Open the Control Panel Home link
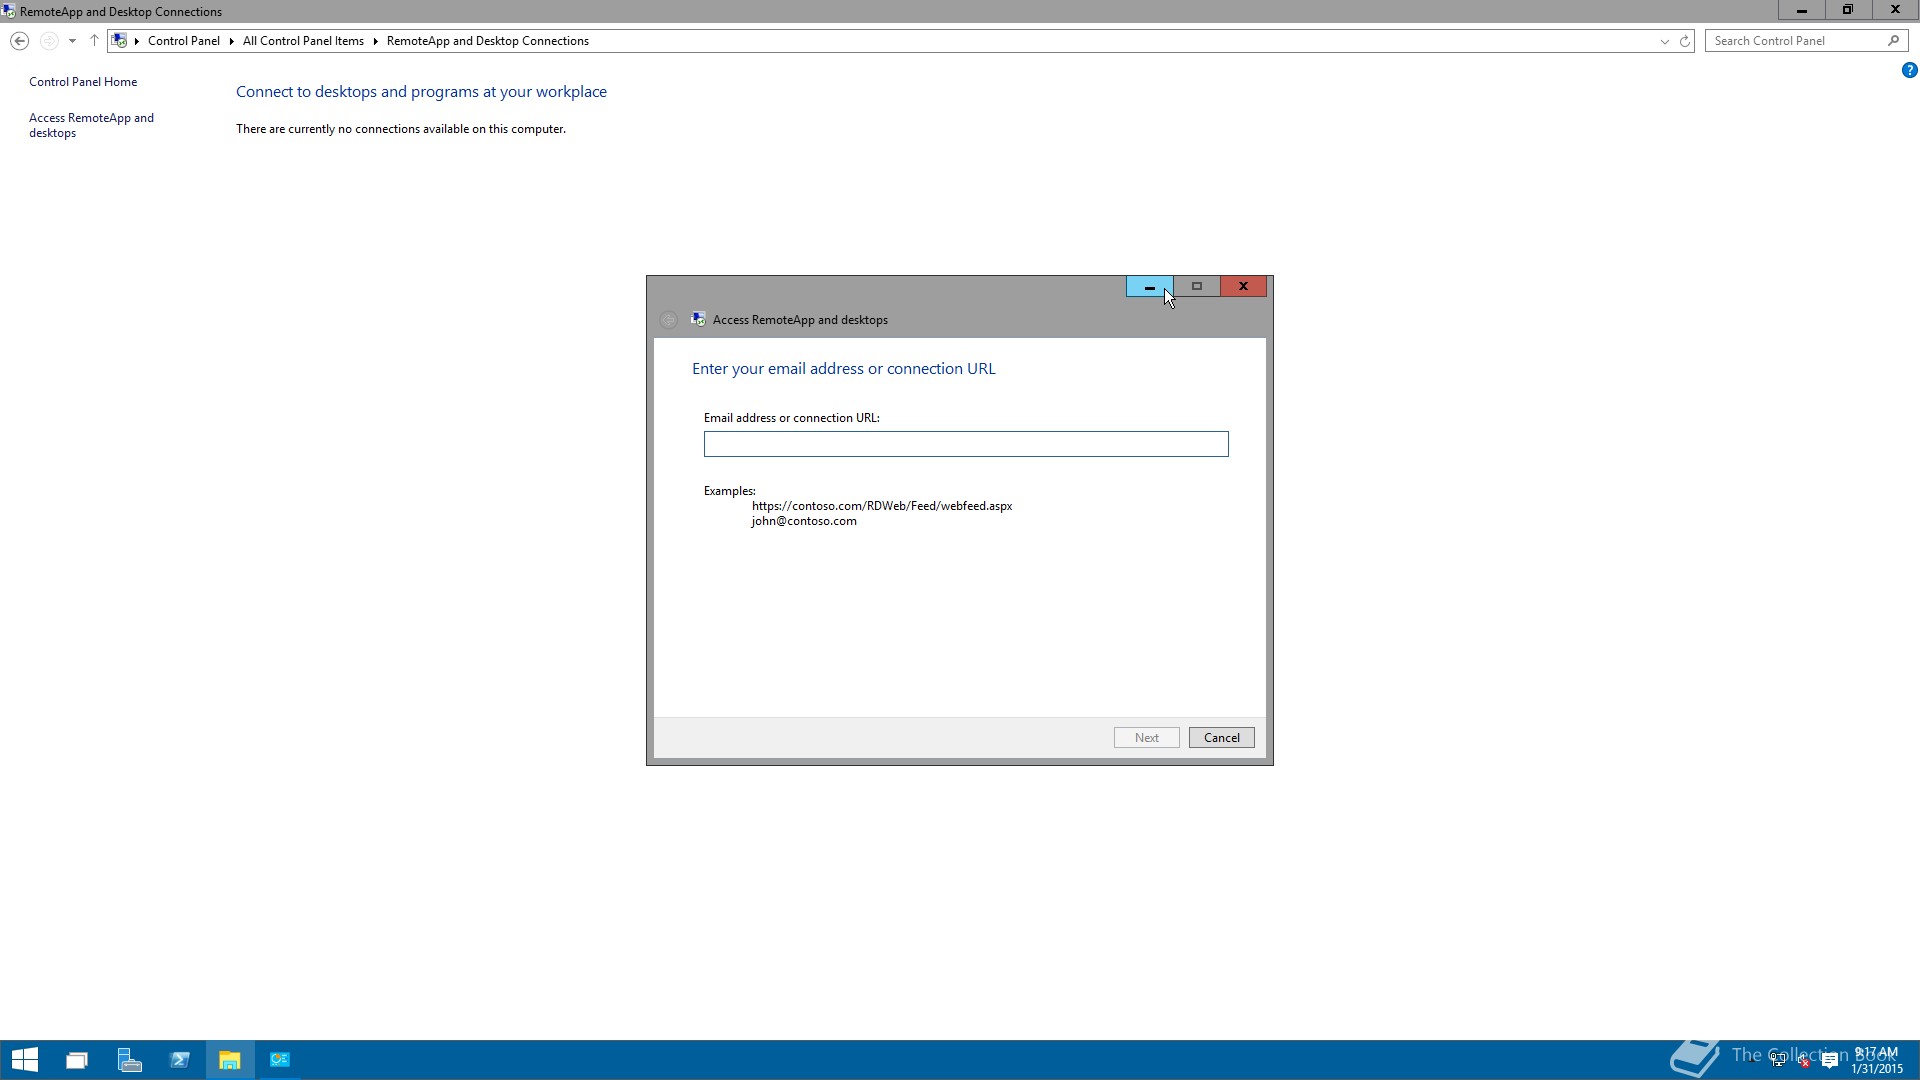This screenshot has height=1080, width=1920. (x=83, y=82)
